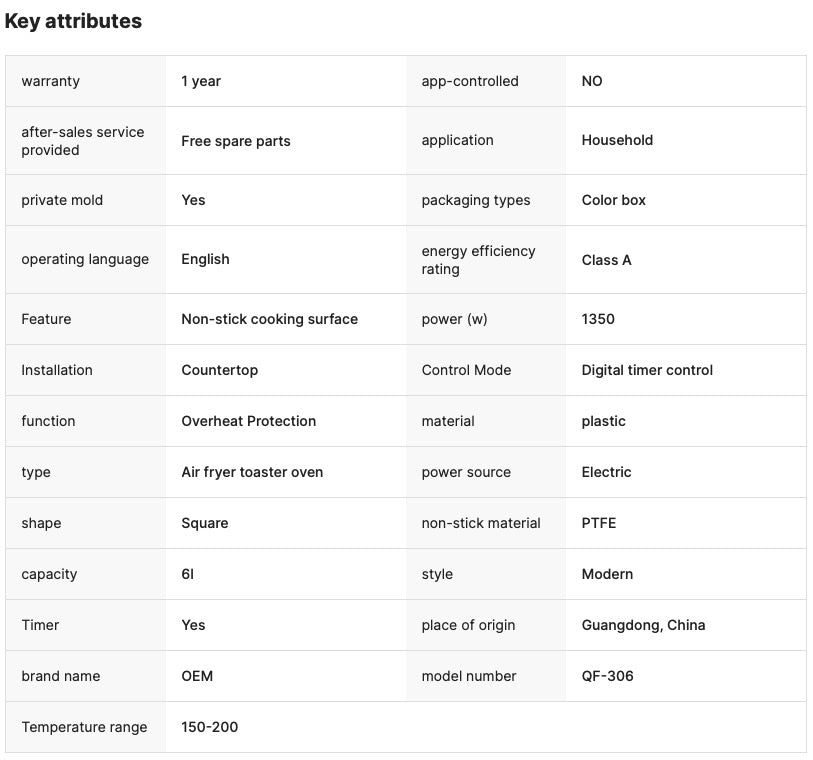The width and height of the screenshot is (813, 760).
Task: Click the "Guangdong, China" origin value
Action: tap(643, 625)
